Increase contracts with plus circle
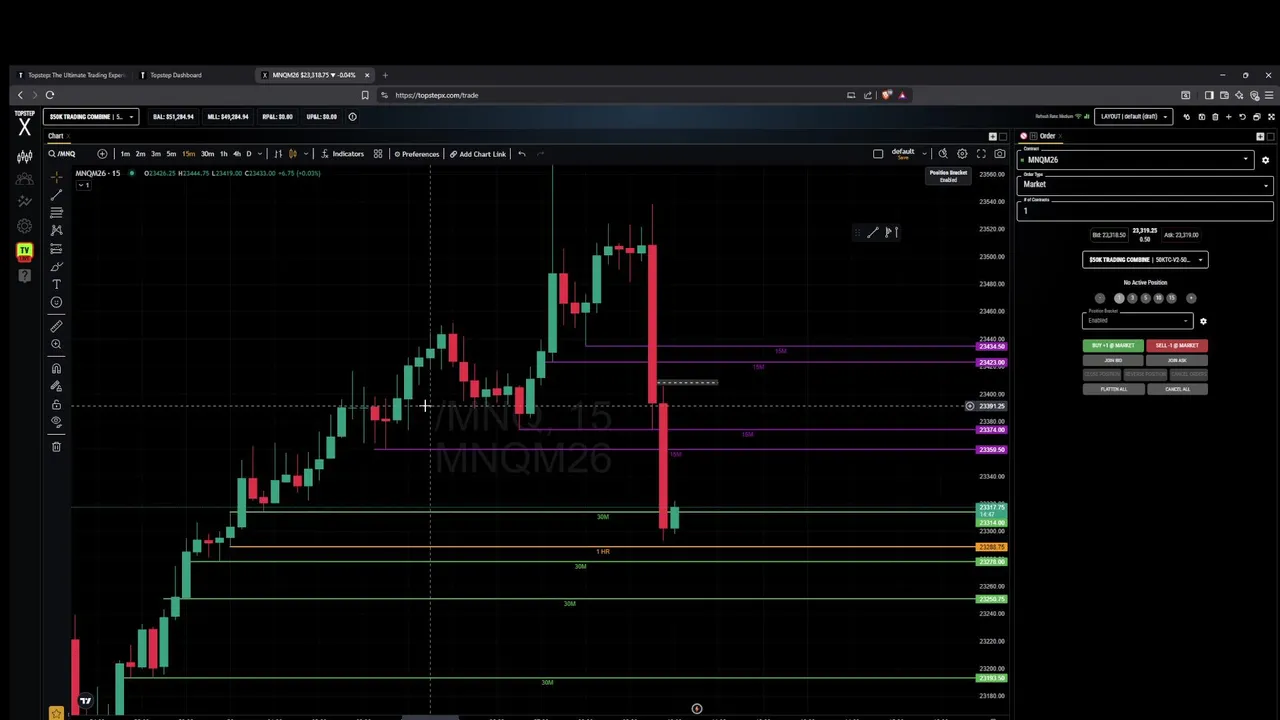The width and height of the screenshot is (1280, 720). [x=1190, y=298]
